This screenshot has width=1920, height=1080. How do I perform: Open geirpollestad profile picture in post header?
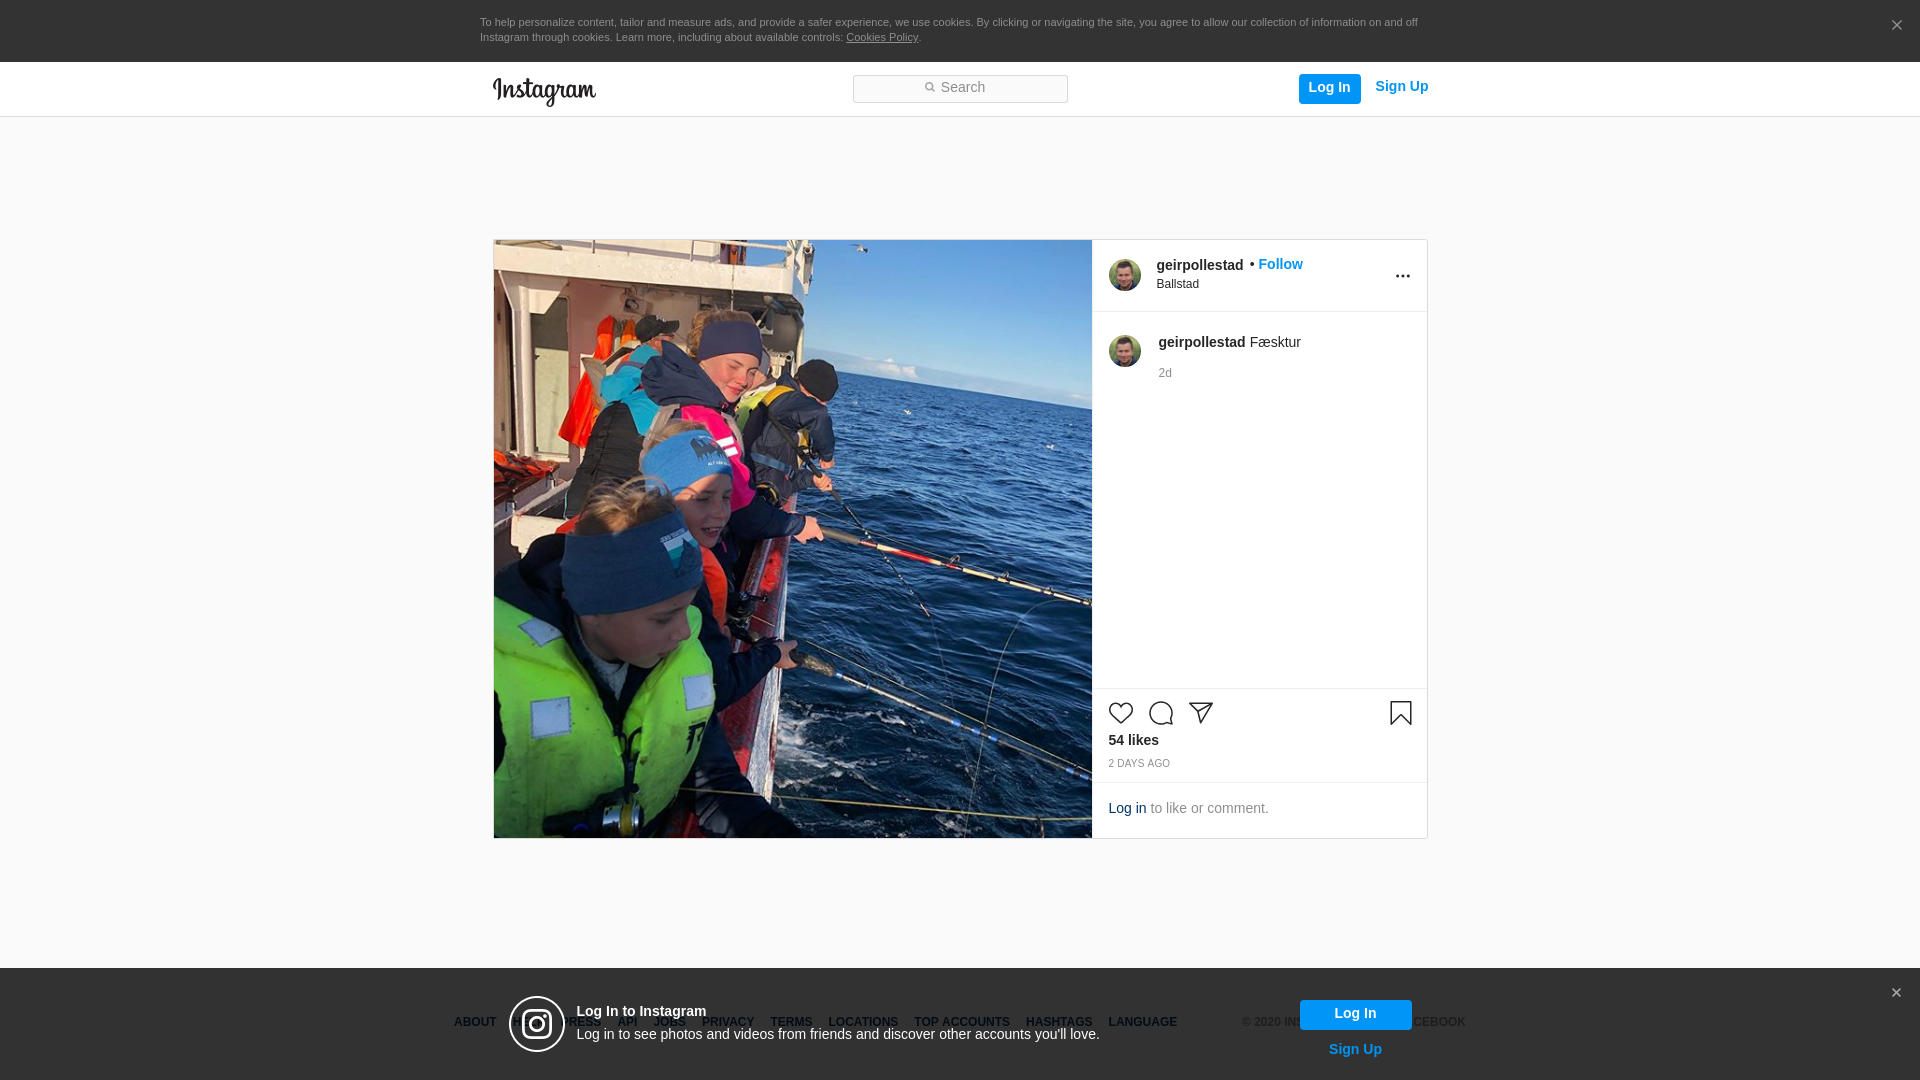tap(1125, 275)
